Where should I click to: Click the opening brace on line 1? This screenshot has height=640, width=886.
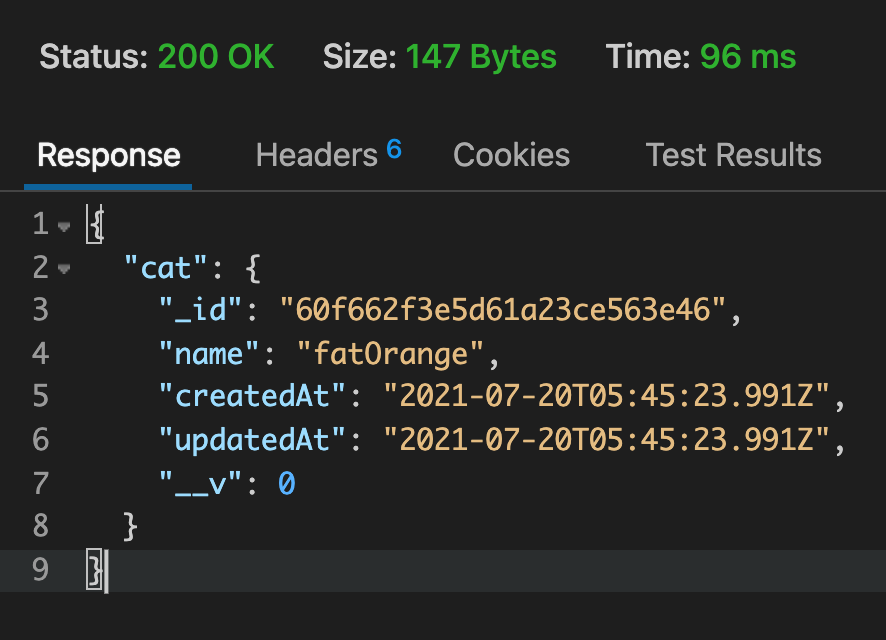click(x=95, y=225)
